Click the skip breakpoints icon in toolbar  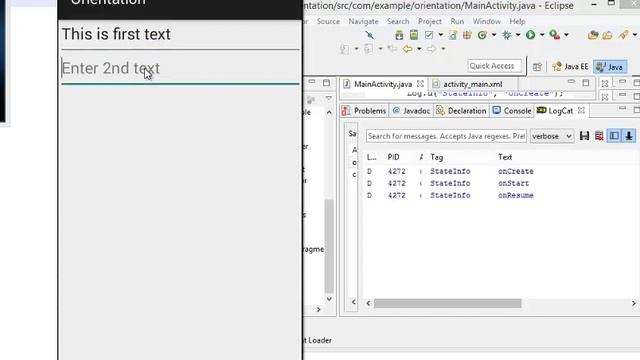(x=369, y=35)
